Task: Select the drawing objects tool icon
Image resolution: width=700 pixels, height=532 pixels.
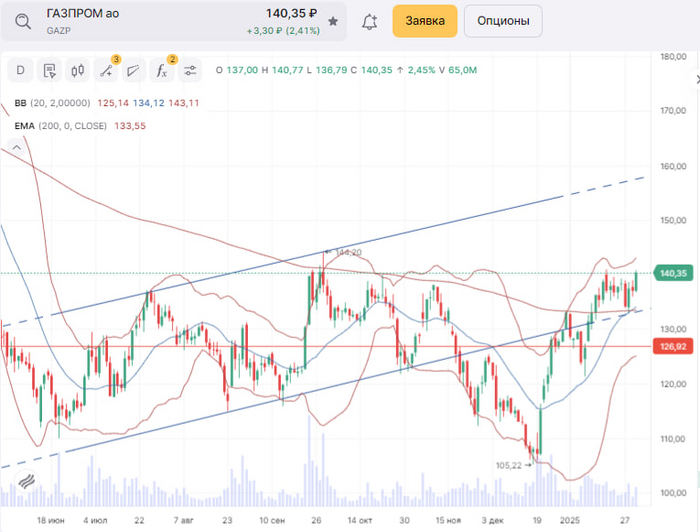Action: point(133,70)
